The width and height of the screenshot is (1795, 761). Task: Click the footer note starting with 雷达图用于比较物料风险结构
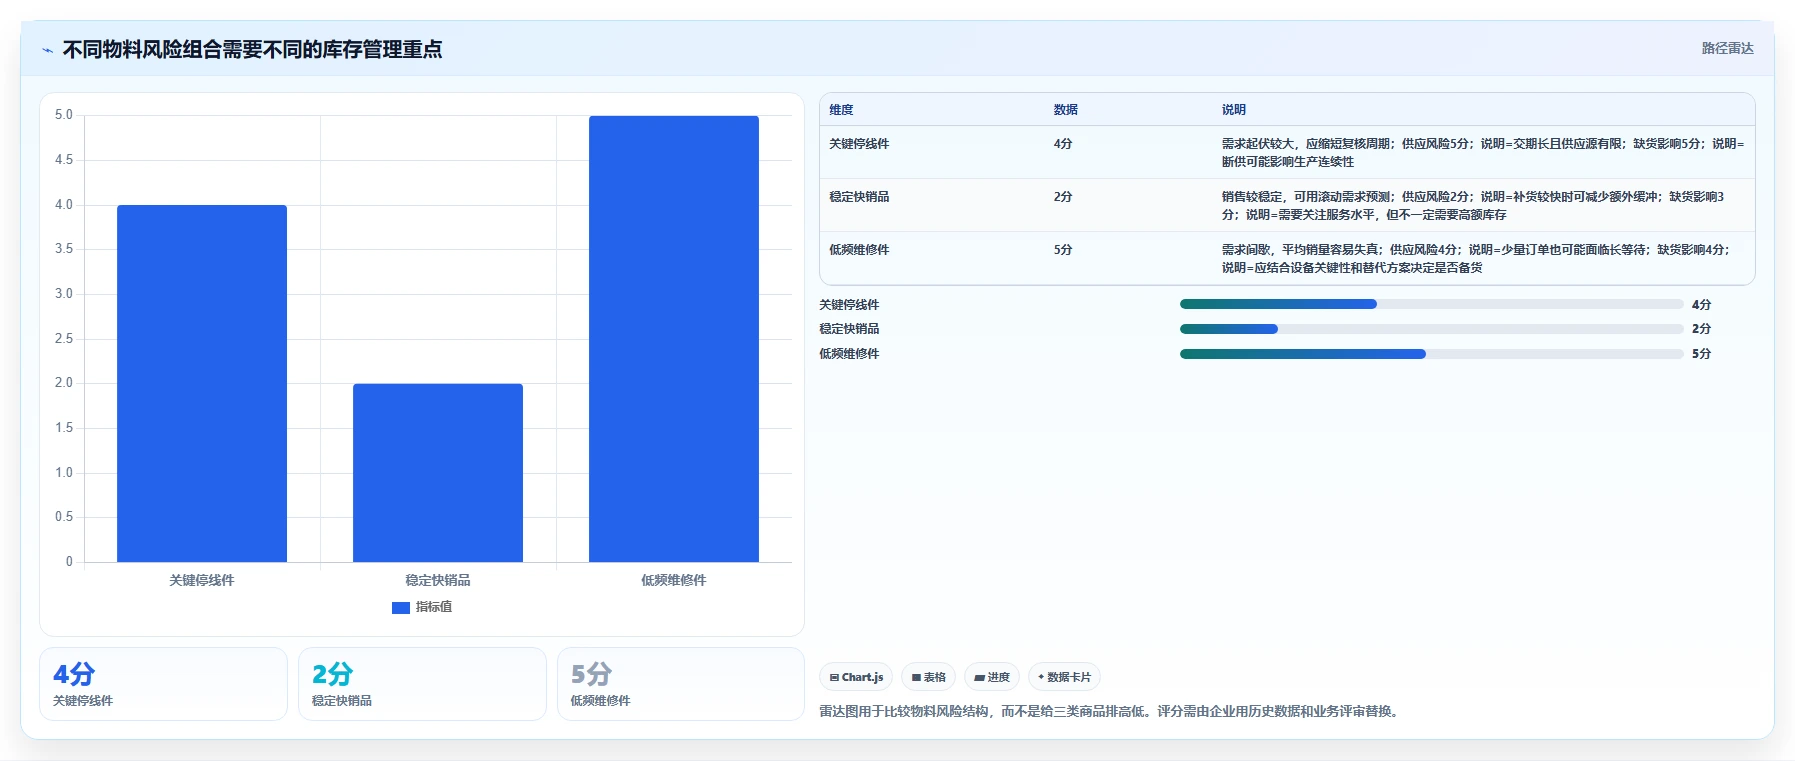tap(1111, 712)
